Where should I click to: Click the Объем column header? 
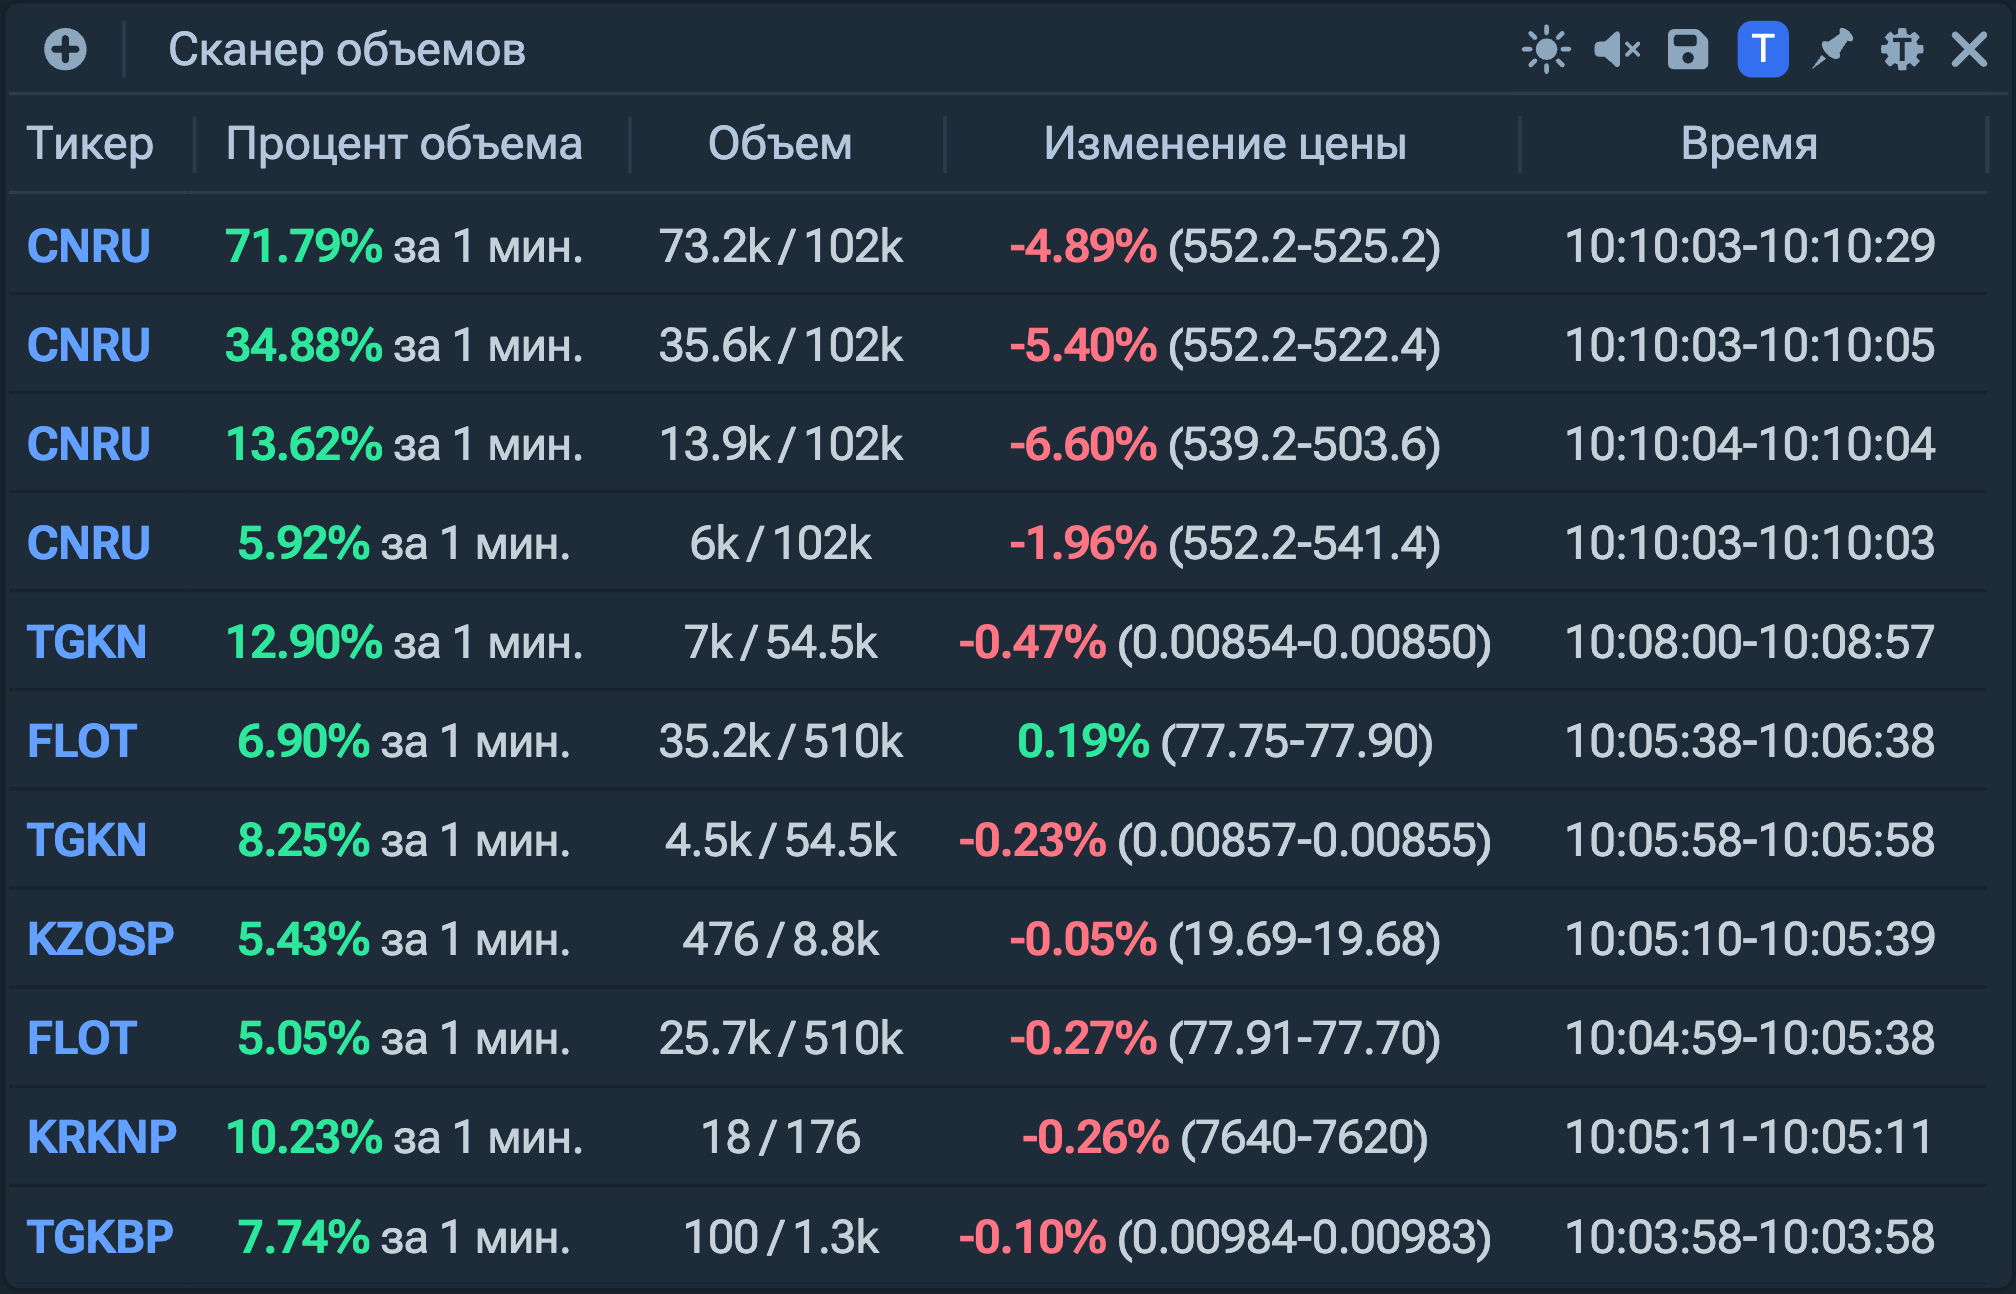tap(780, 144)
